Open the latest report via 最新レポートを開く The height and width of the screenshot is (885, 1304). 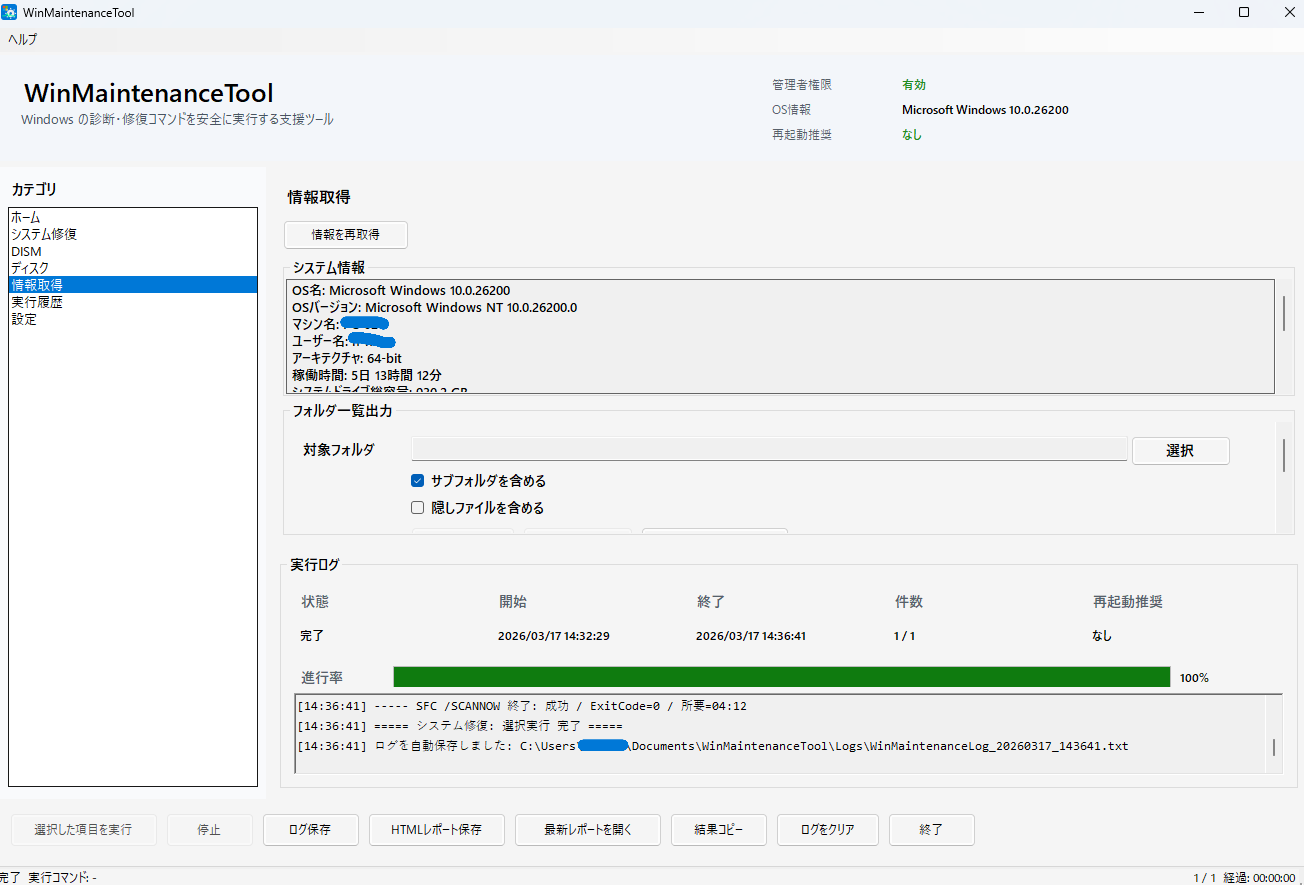click(x=587, y=829)
